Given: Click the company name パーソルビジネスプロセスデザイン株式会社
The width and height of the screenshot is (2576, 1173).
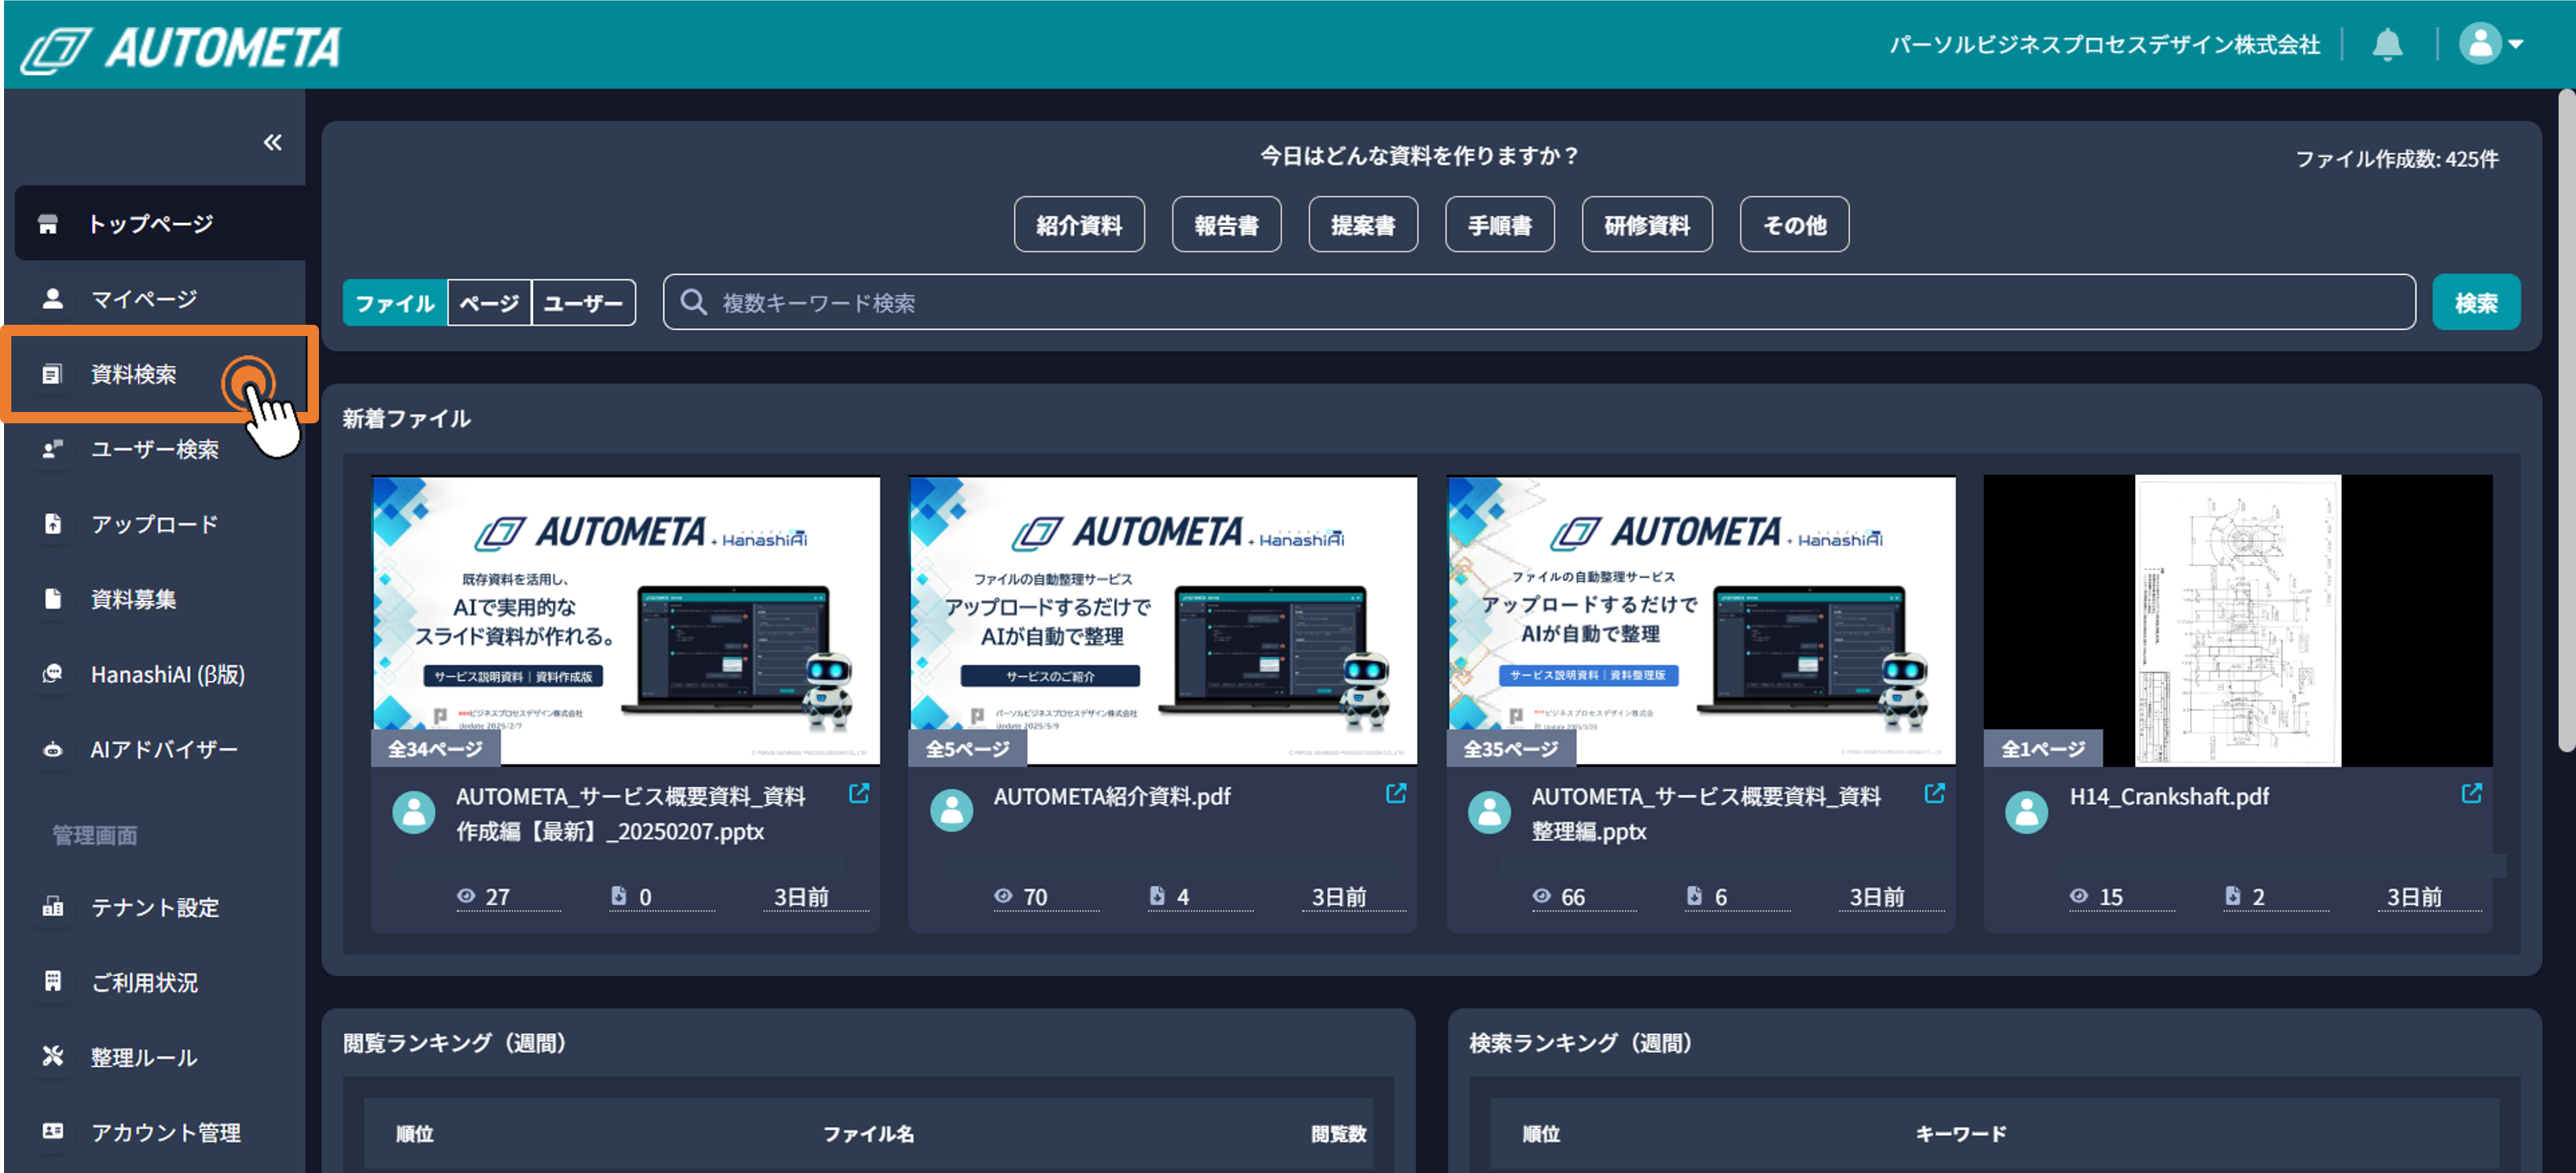Looking at the screenshot, I should tap(2104, 45).
